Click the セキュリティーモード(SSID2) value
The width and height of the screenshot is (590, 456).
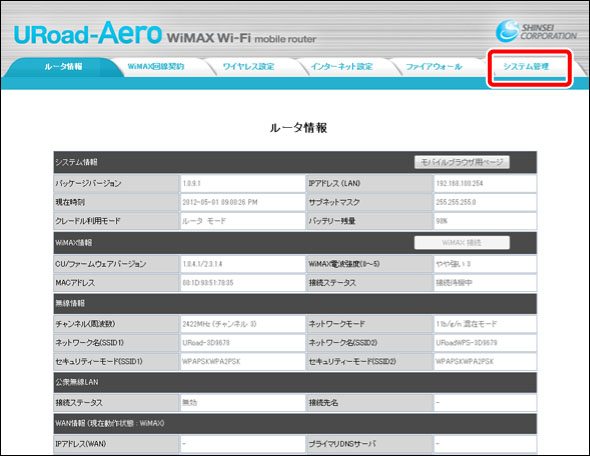(x=465, y=362)
